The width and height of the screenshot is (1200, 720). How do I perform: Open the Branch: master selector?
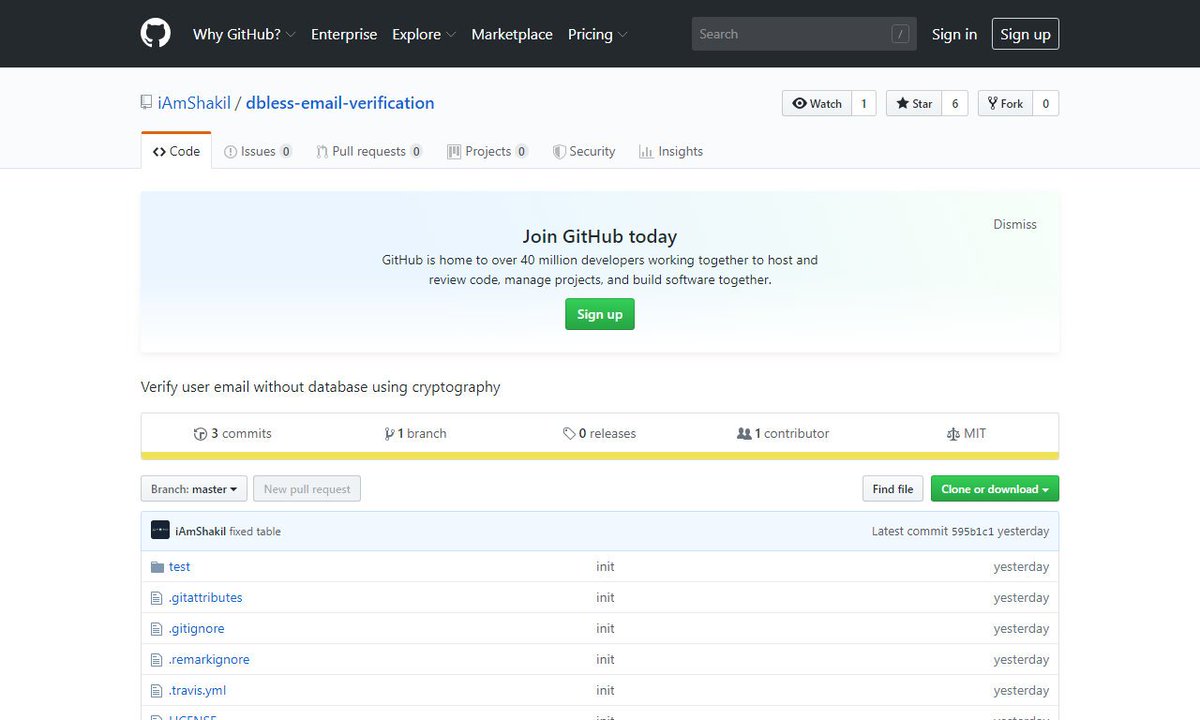click(x=194, y=489)
